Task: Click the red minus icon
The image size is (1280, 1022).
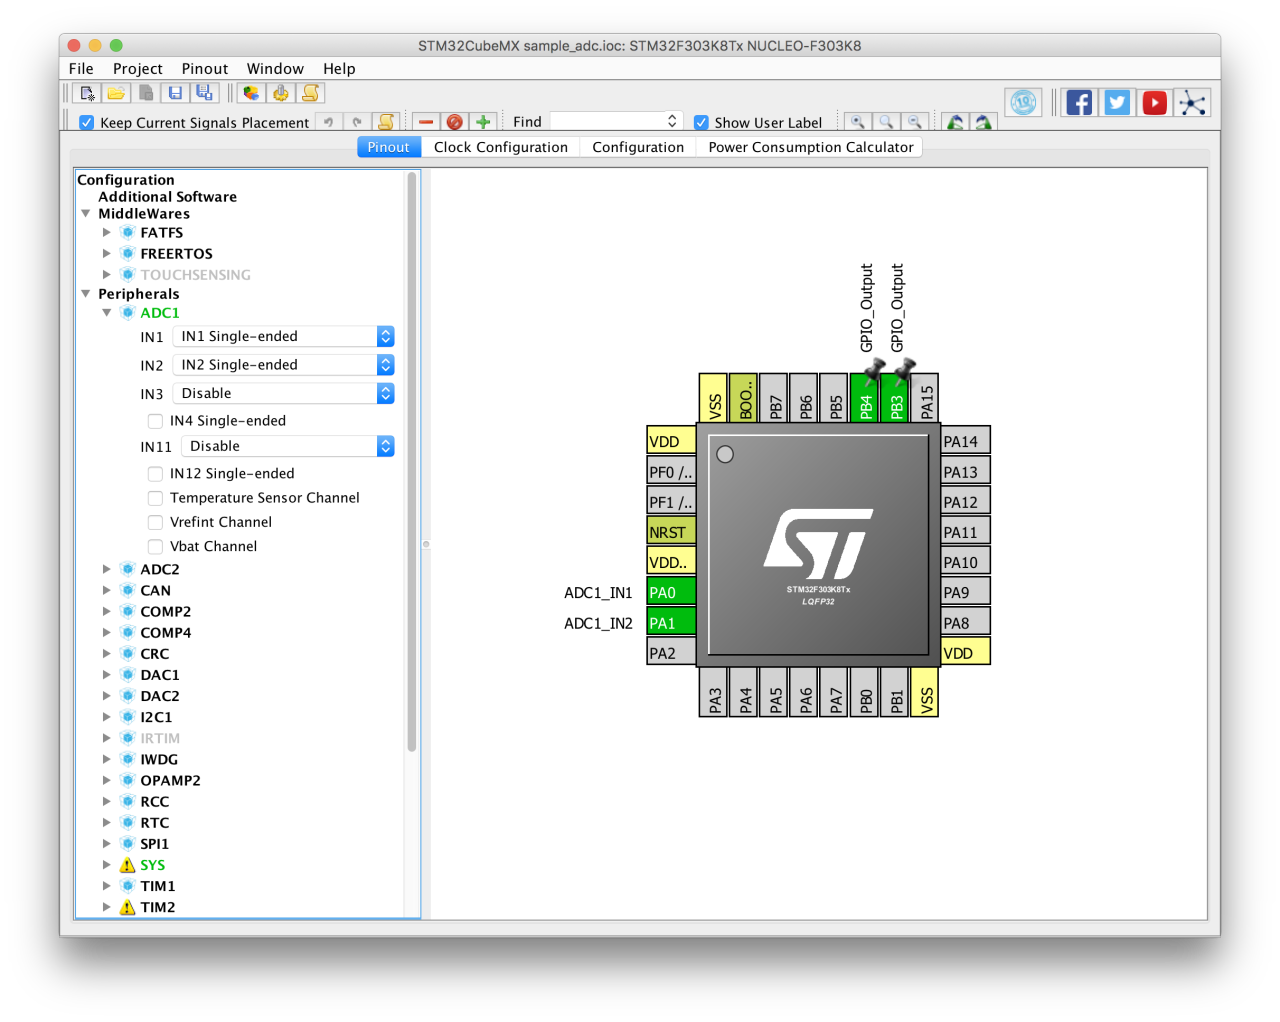Action: click(426, 122)
